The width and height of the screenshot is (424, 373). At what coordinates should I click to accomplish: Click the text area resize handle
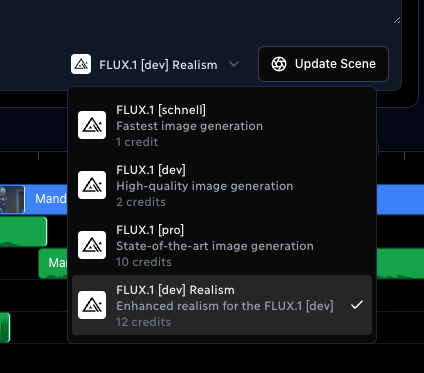tap(397, 20)
